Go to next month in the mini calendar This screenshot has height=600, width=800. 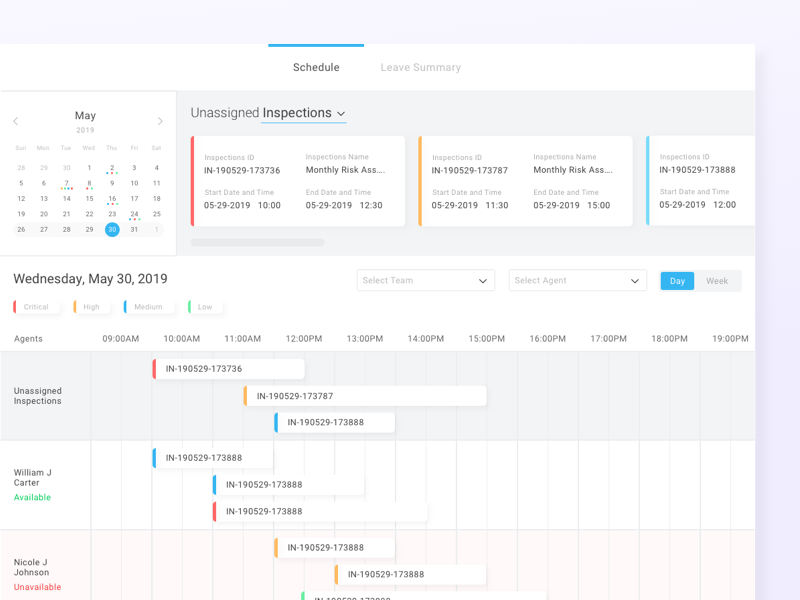pos(160,120)
